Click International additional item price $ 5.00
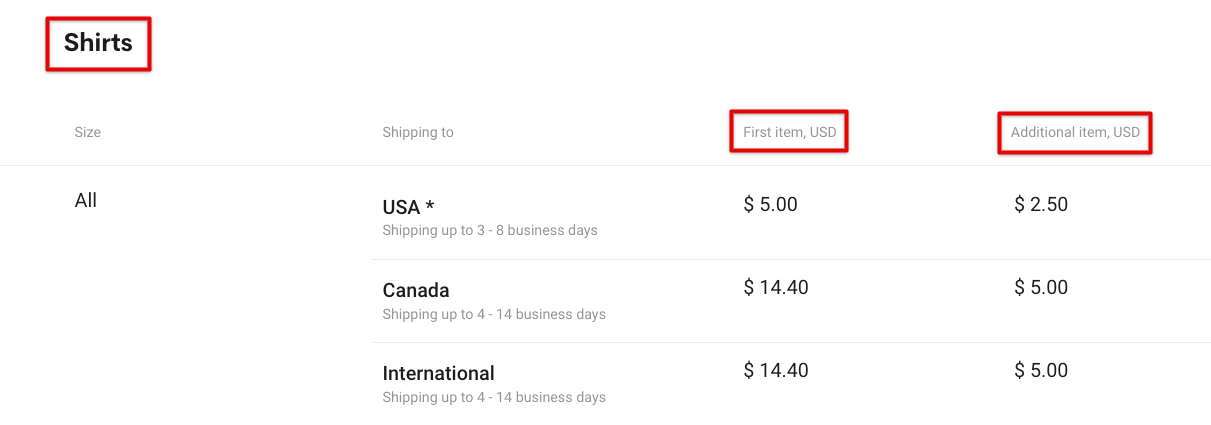The image size is (1211, 425). coord(1041,370)
